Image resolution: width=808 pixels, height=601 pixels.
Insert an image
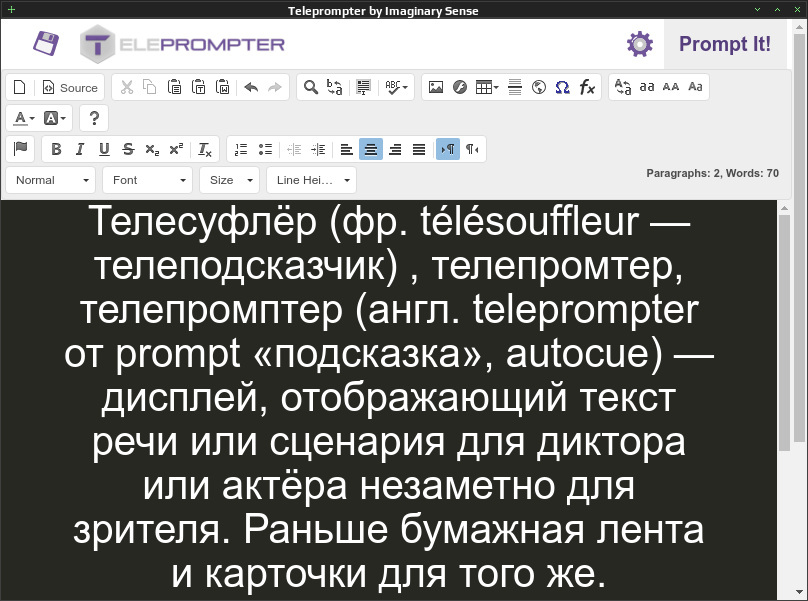pyautogui.click(x=436, y=87)
